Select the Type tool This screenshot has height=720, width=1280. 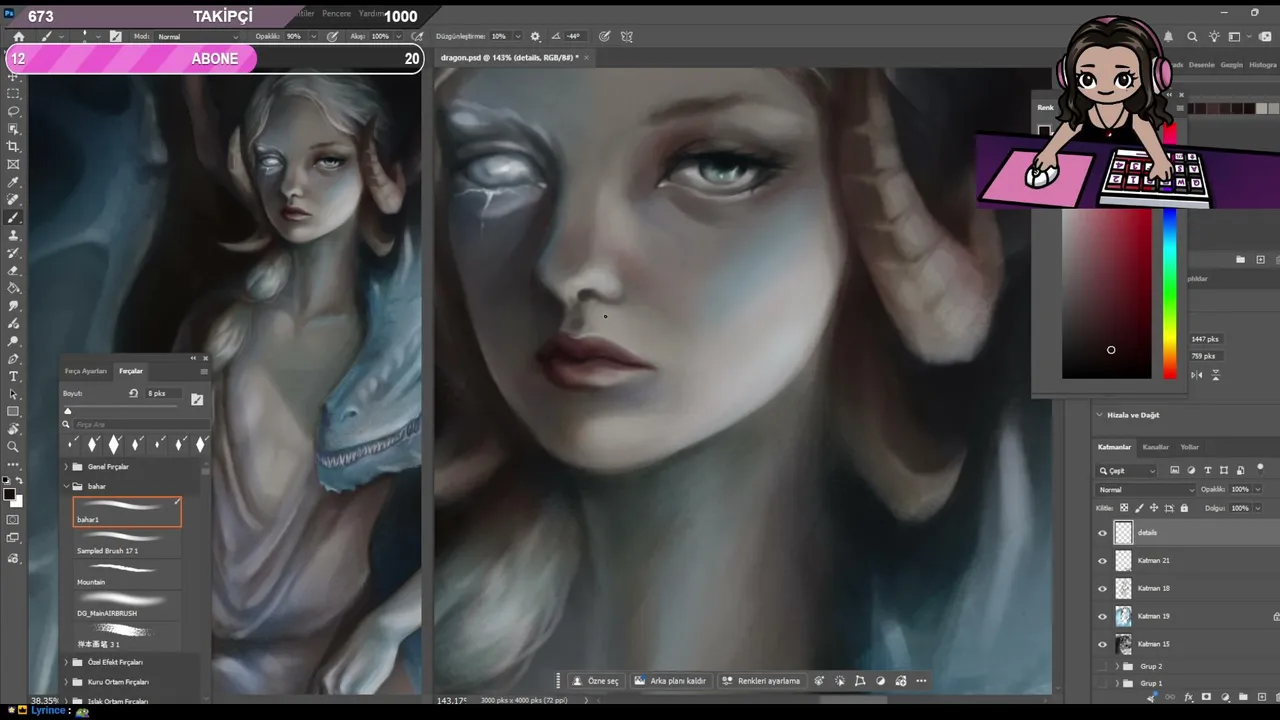tap(13, 377)
